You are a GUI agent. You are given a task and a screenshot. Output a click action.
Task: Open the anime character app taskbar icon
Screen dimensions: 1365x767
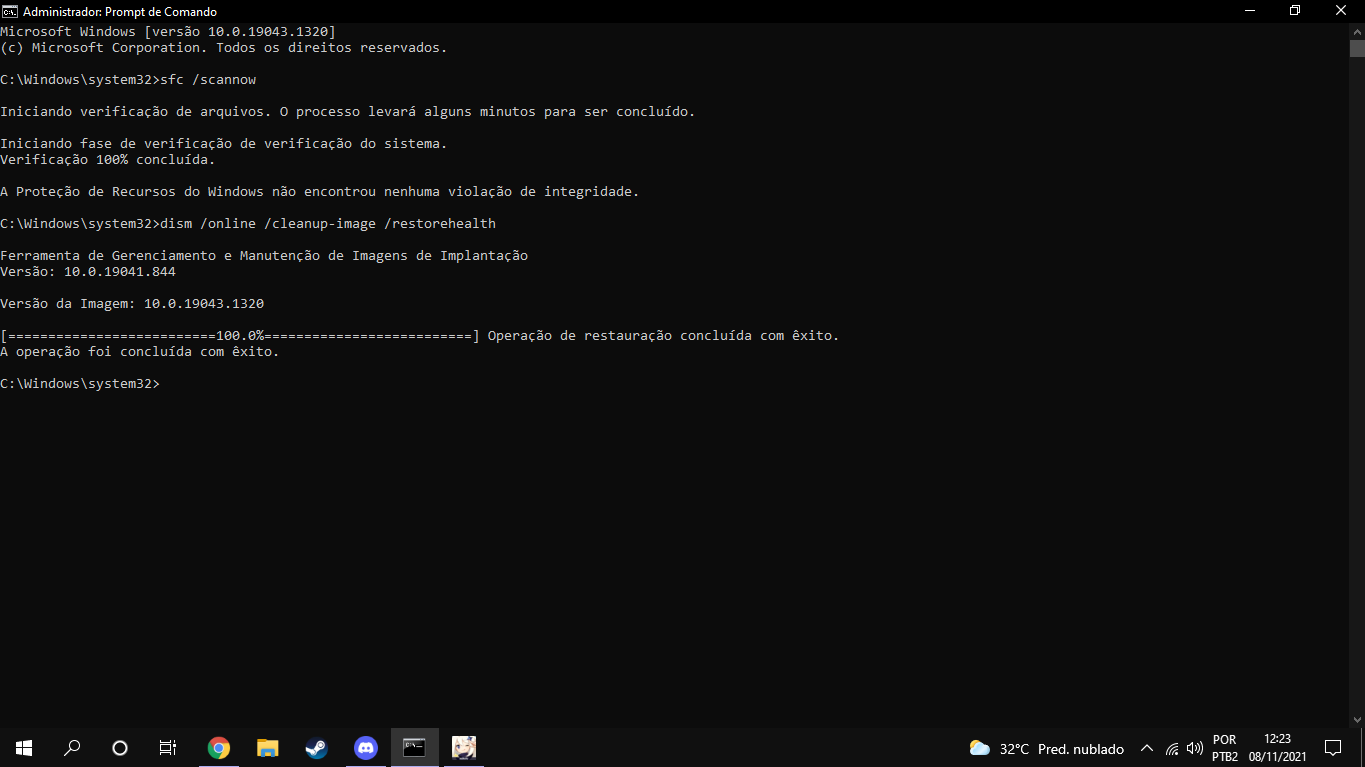(463, 748)
